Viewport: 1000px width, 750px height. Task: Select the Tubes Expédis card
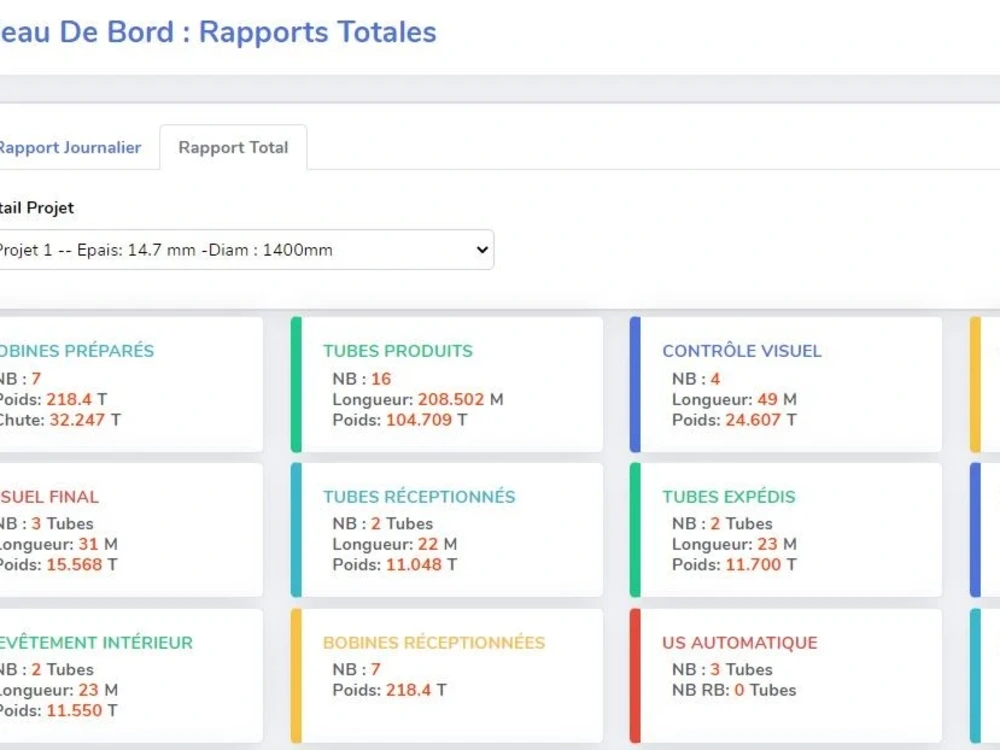(x=786, y=530)
